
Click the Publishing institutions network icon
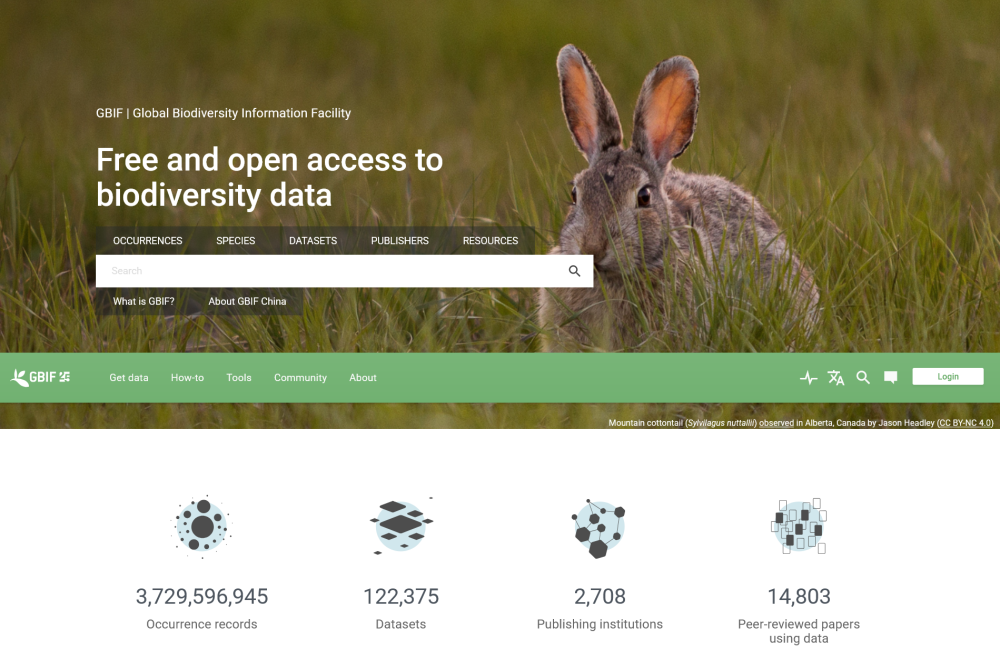598,528
